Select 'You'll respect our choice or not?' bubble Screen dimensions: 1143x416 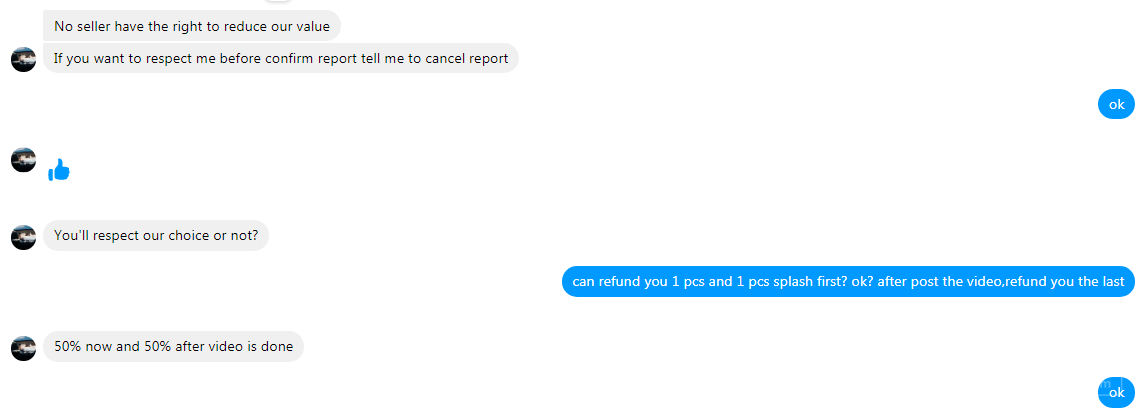pyautogui.click(x=155, y=236)
